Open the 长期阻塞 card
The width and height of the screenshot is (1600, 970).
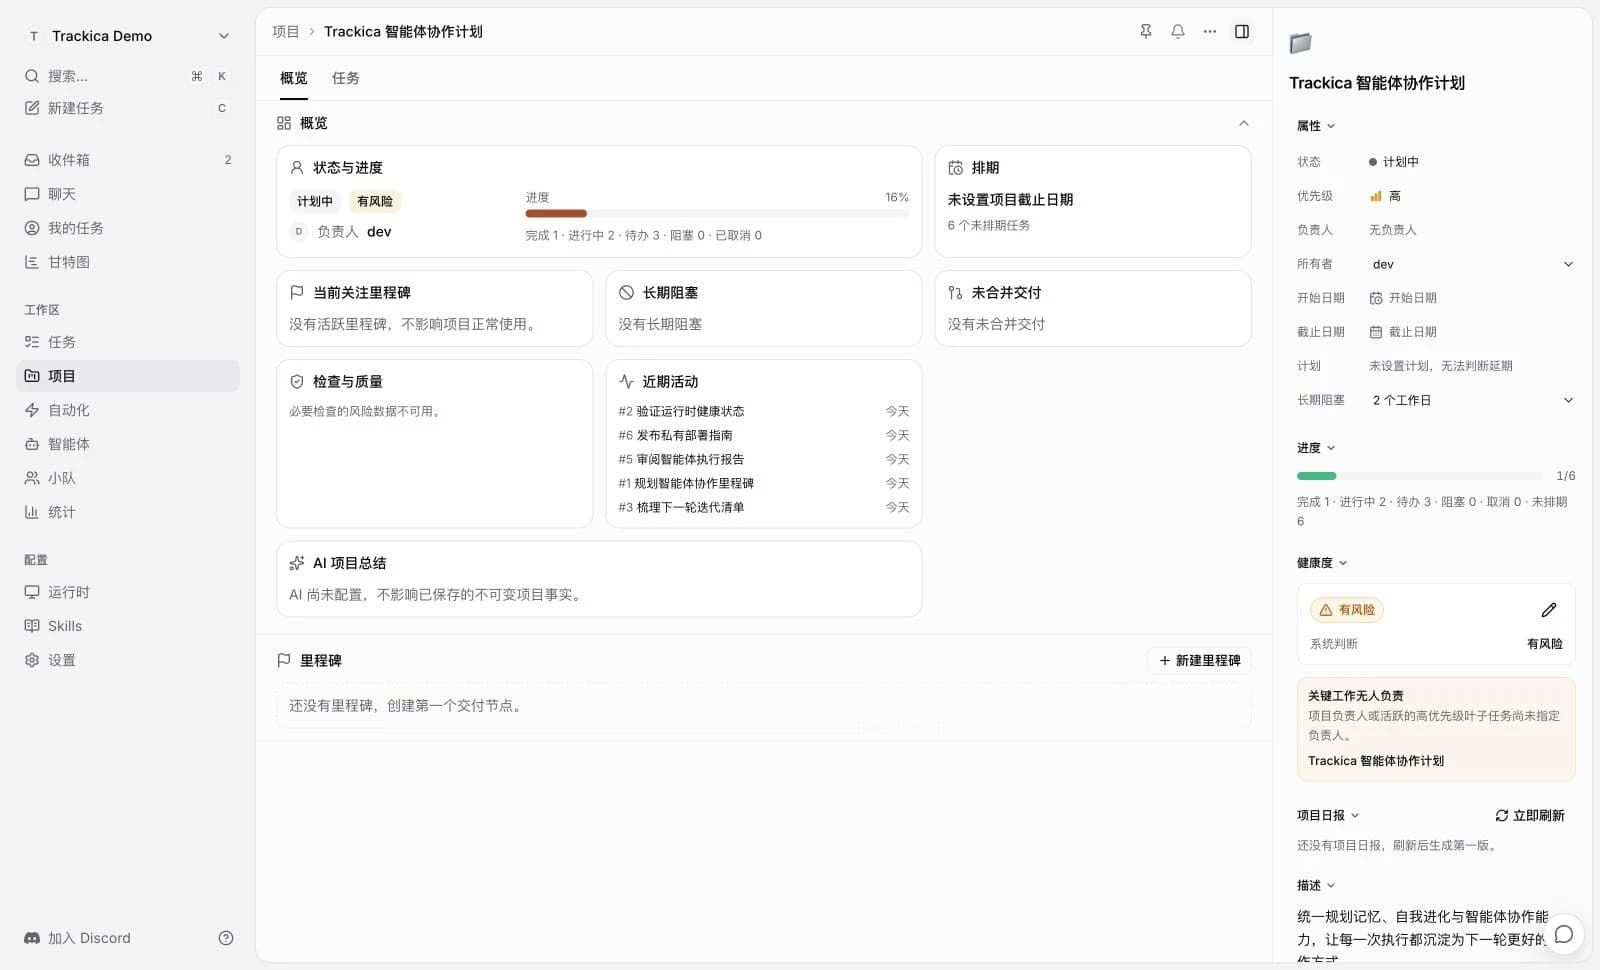[764, 308]
